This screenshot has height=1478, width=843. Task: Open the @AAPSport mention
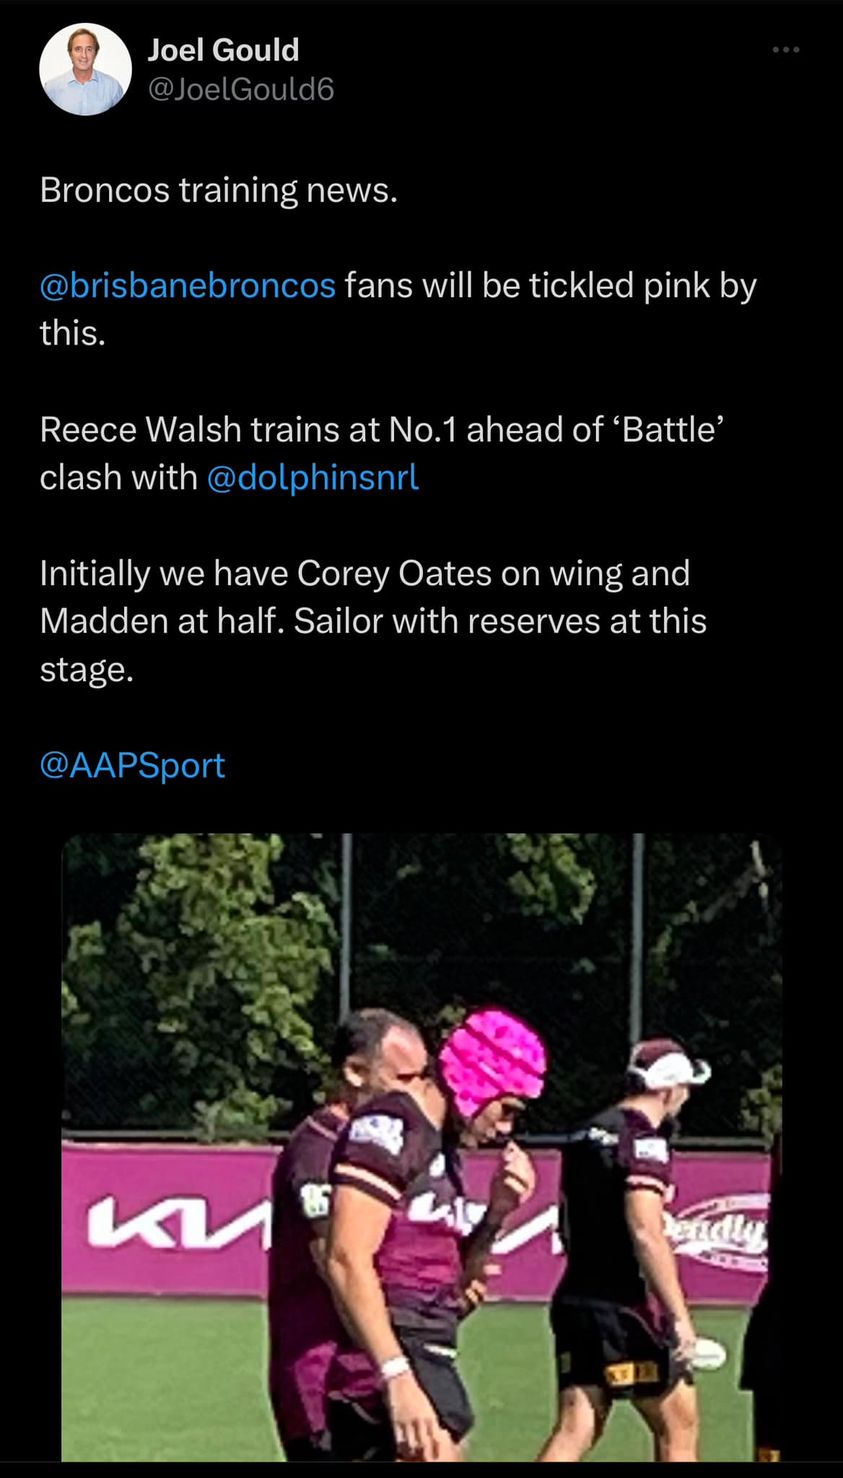click(132, 765)
